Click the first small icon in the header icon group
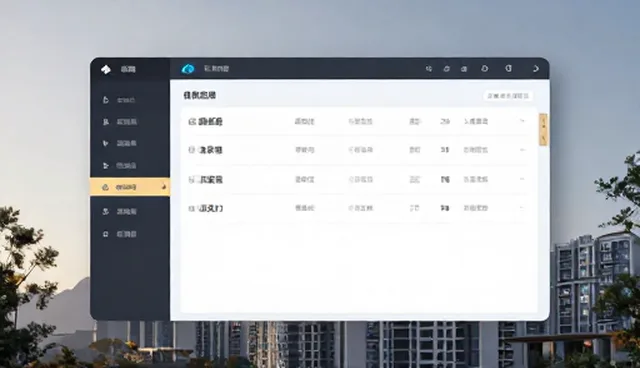640x368 pixels. [429, 69]
